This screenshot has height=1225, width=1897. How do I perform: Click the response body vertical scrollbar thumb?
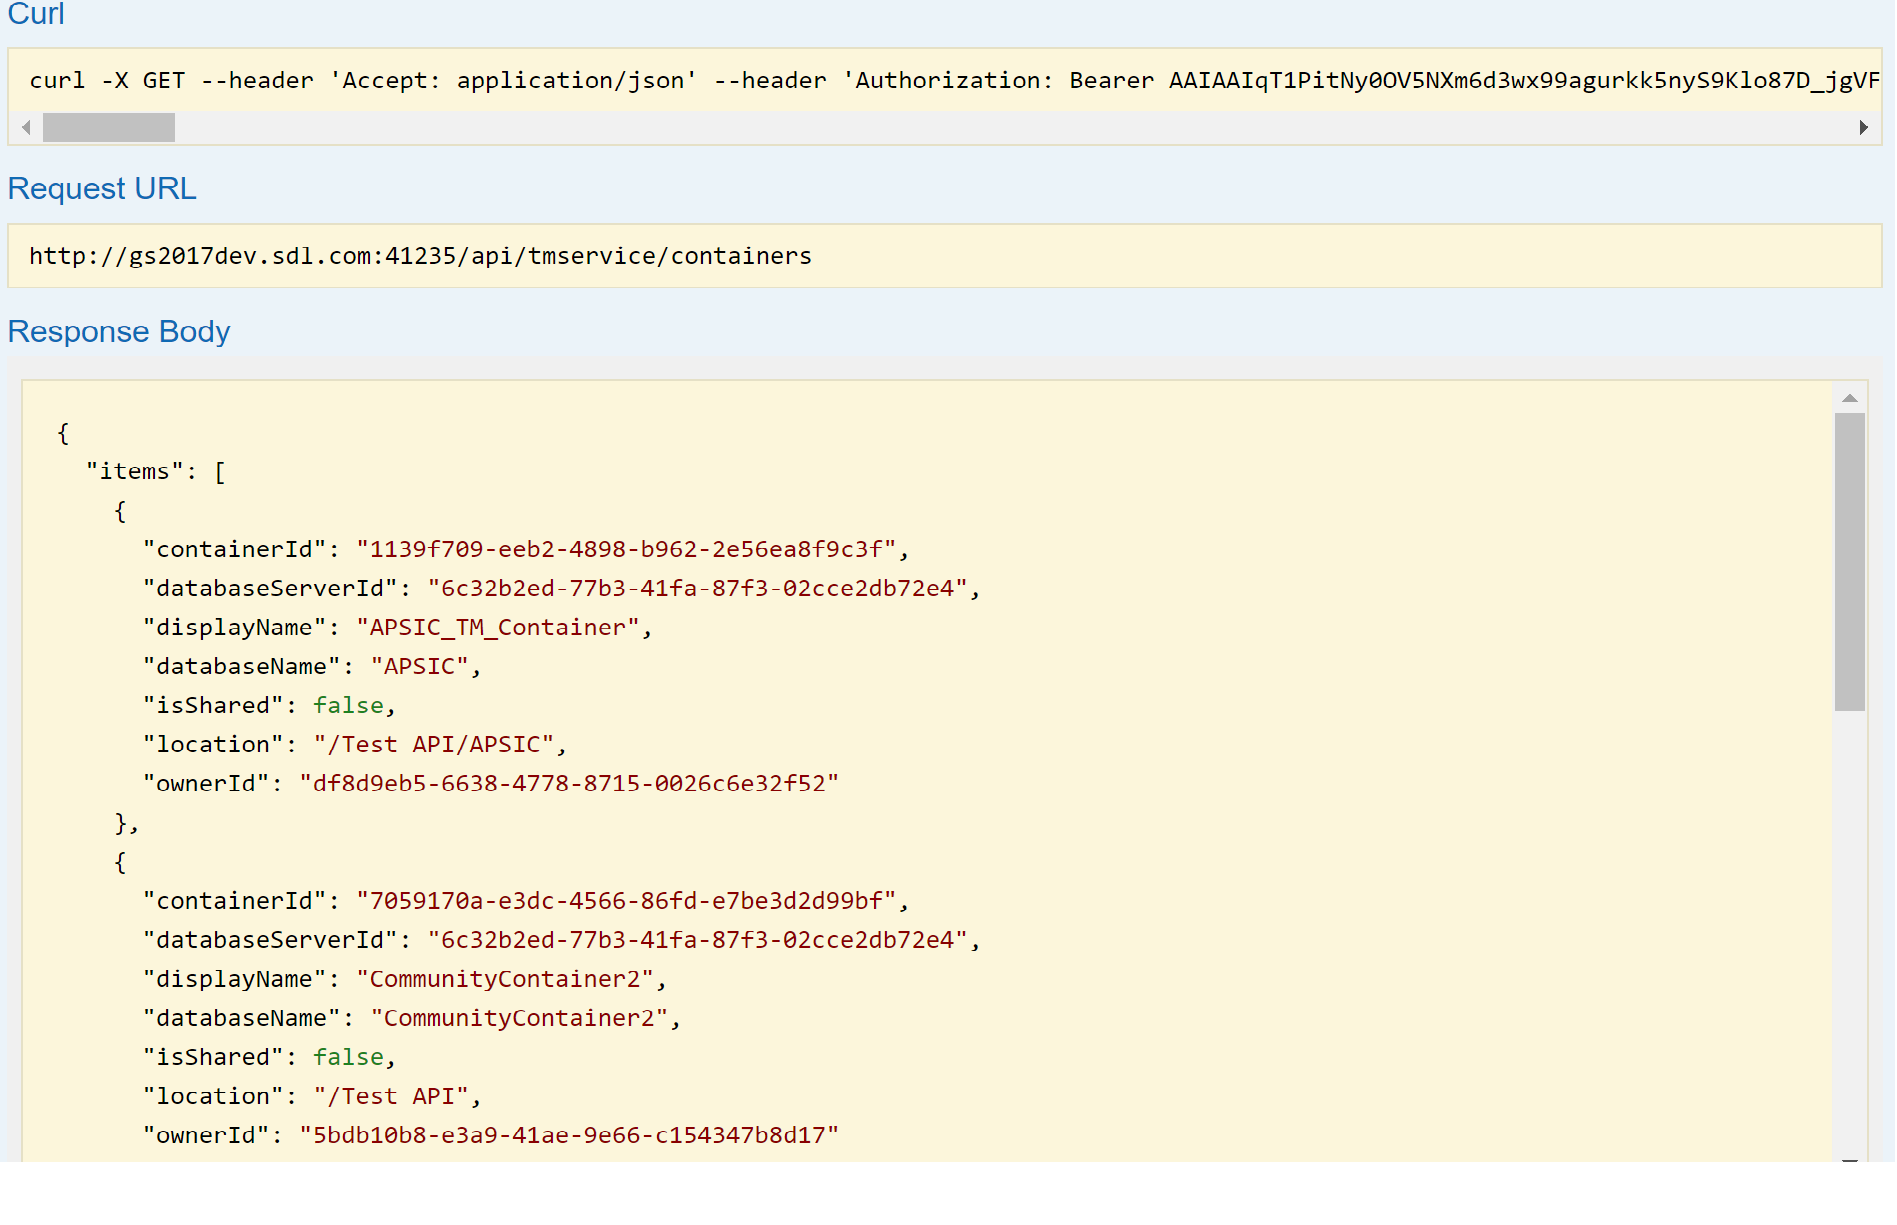pyautogui.click(x=1849, y=561)
